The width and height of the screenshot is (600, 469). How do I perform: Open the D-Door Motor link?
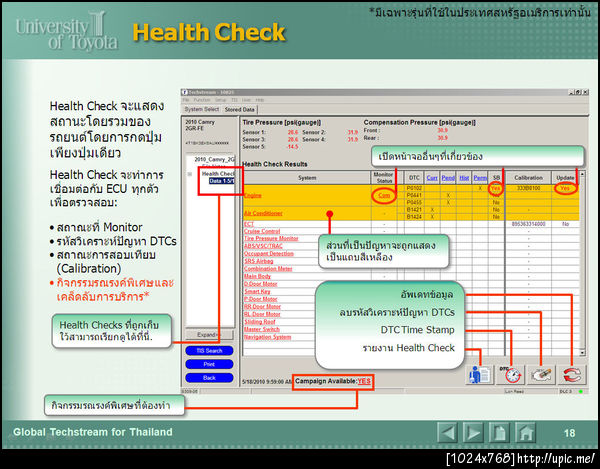[x=261, y=284]
